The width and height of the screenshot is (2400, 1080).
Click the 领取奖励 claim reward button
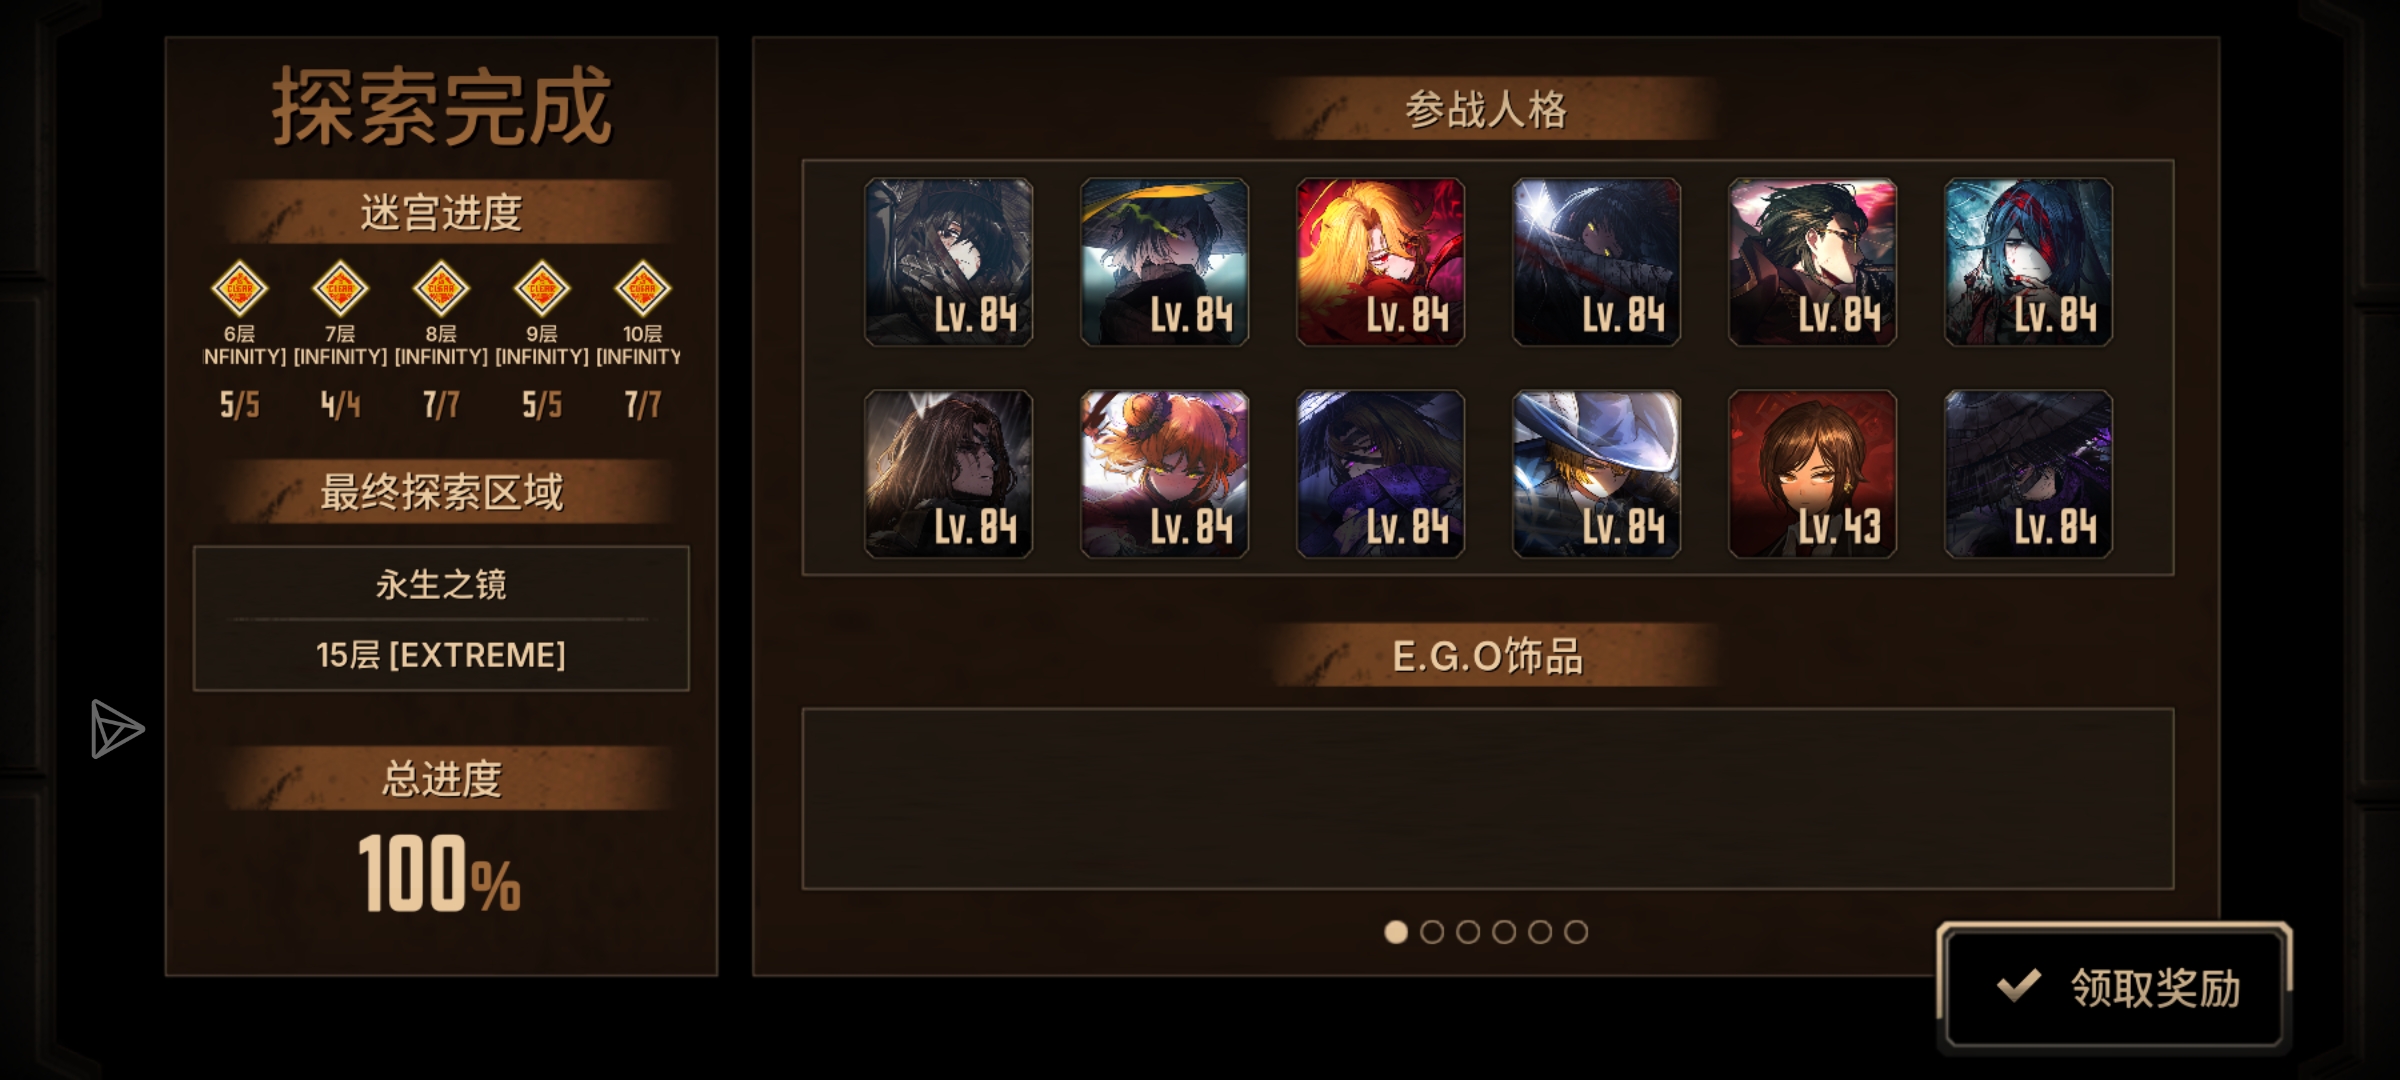(x=2114, y=987)
